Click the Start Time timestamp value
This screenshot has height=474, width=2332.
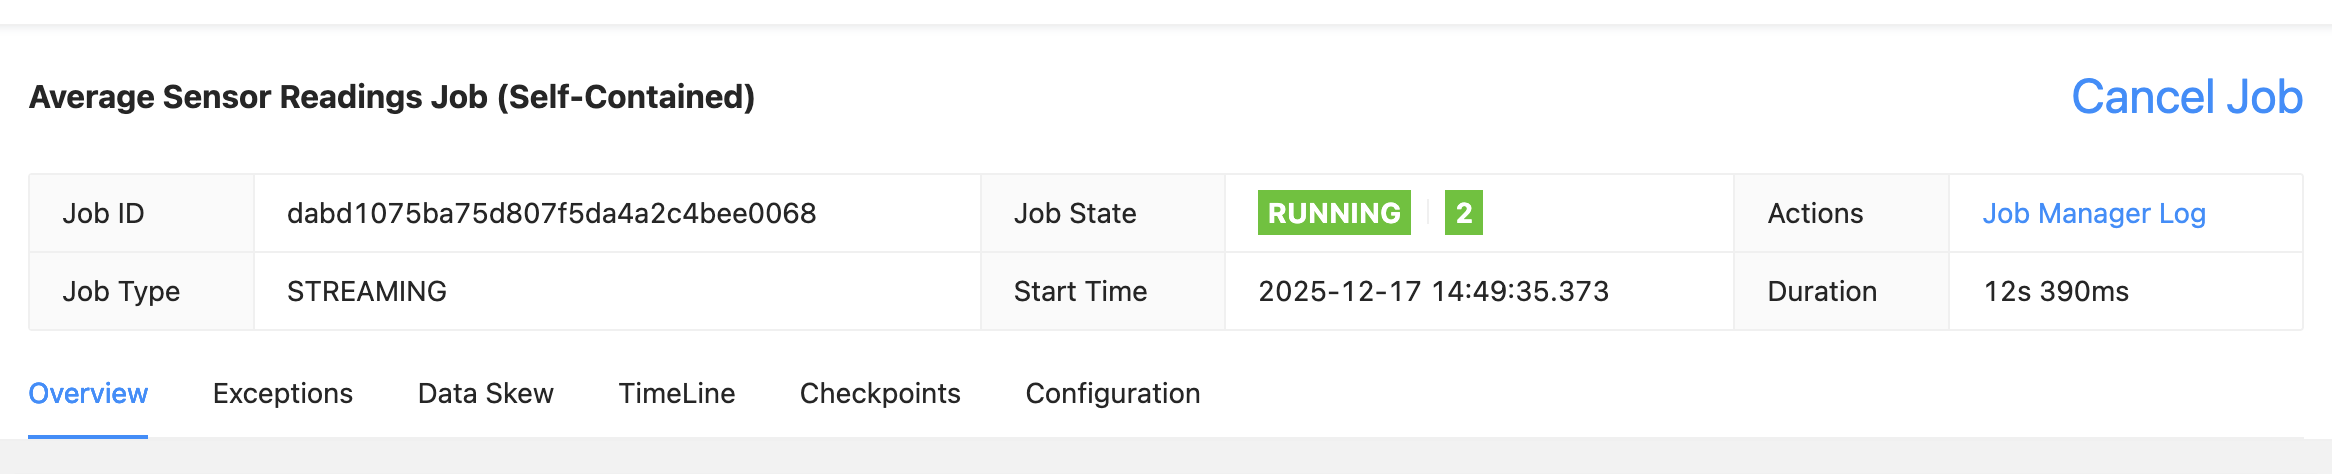point(1432,291)
